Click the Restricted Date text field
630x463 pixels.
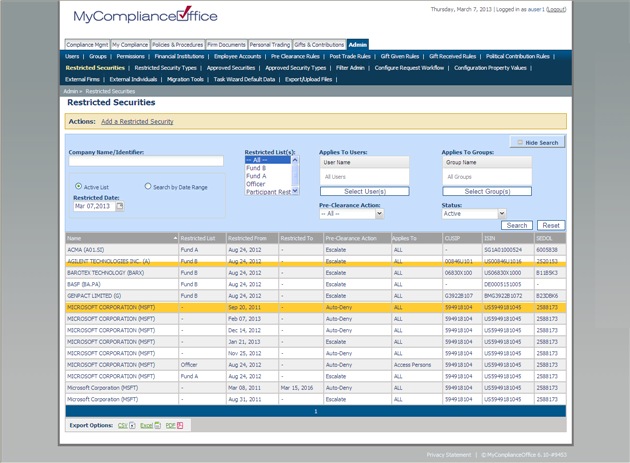click(x=94, y=206)
